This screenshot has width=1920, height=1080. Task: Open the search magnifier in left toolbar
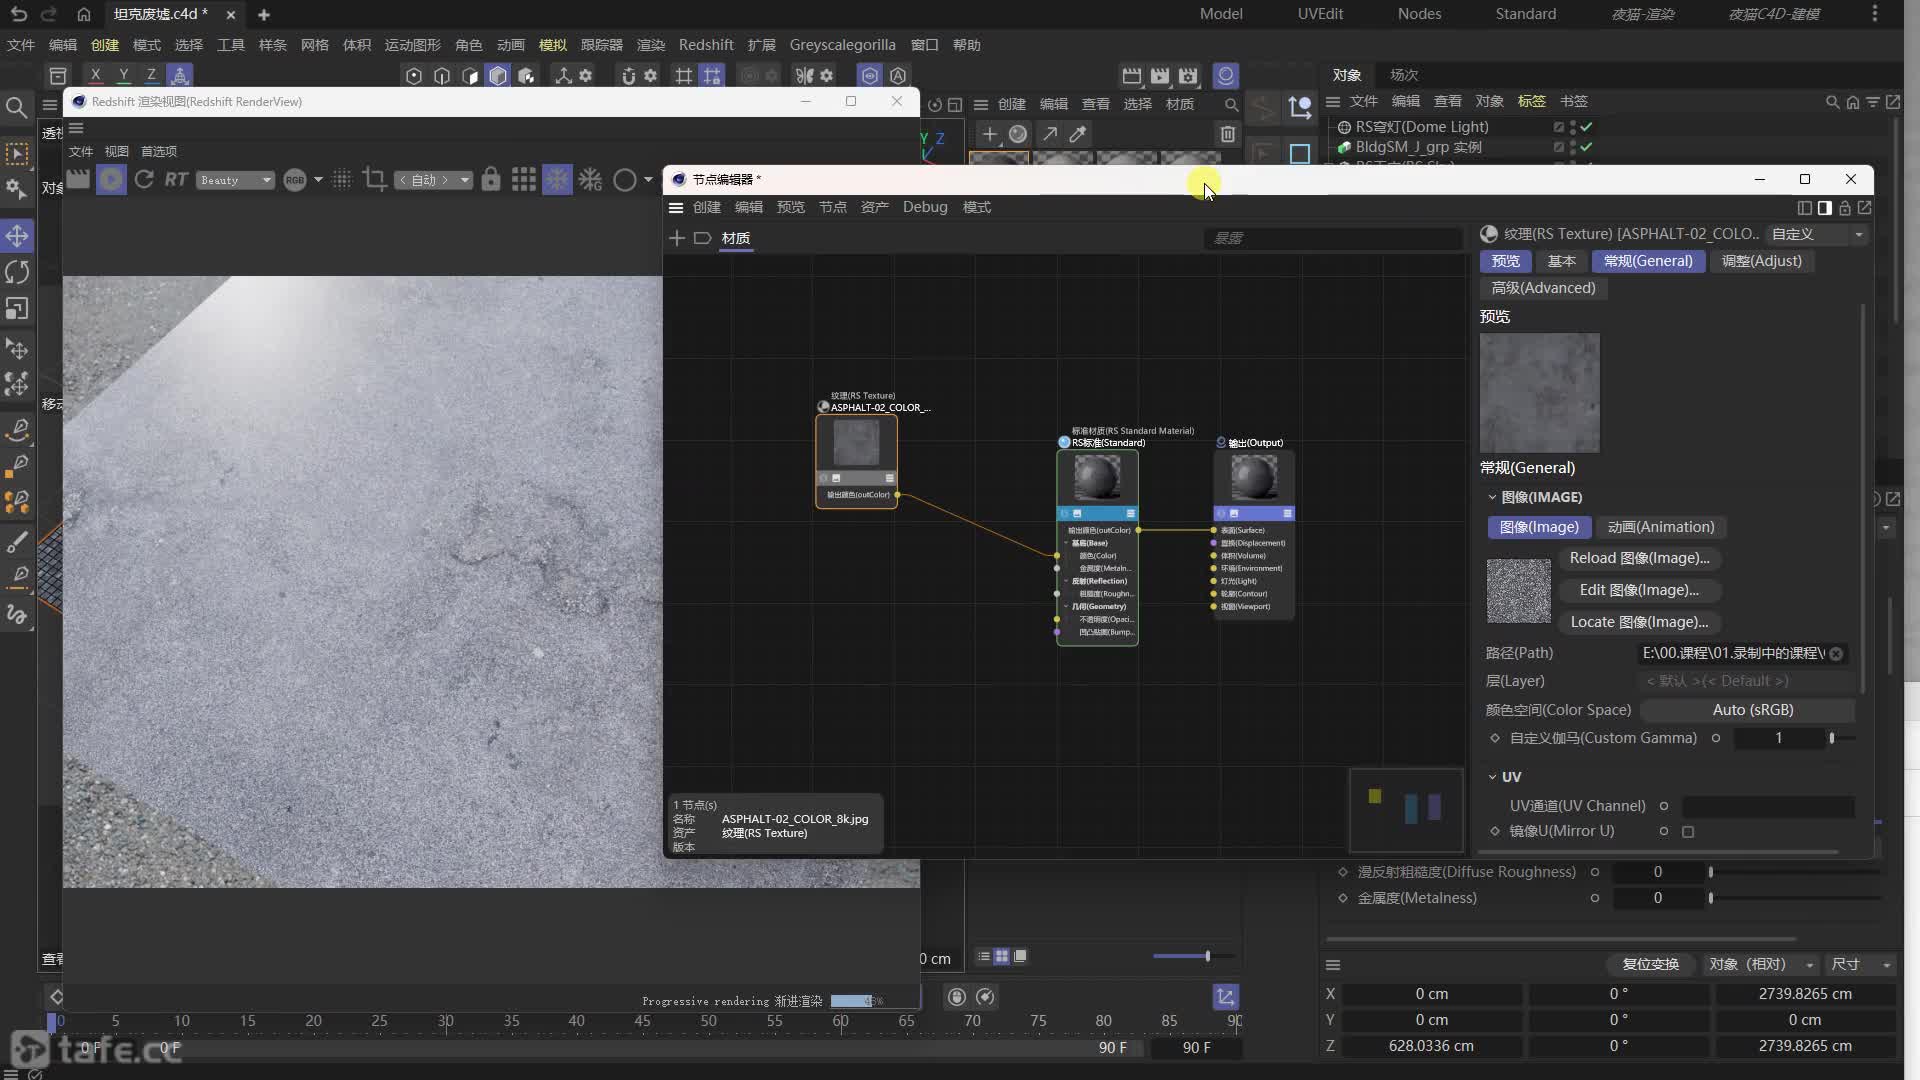pyautogui.click(x=16, y=106)
